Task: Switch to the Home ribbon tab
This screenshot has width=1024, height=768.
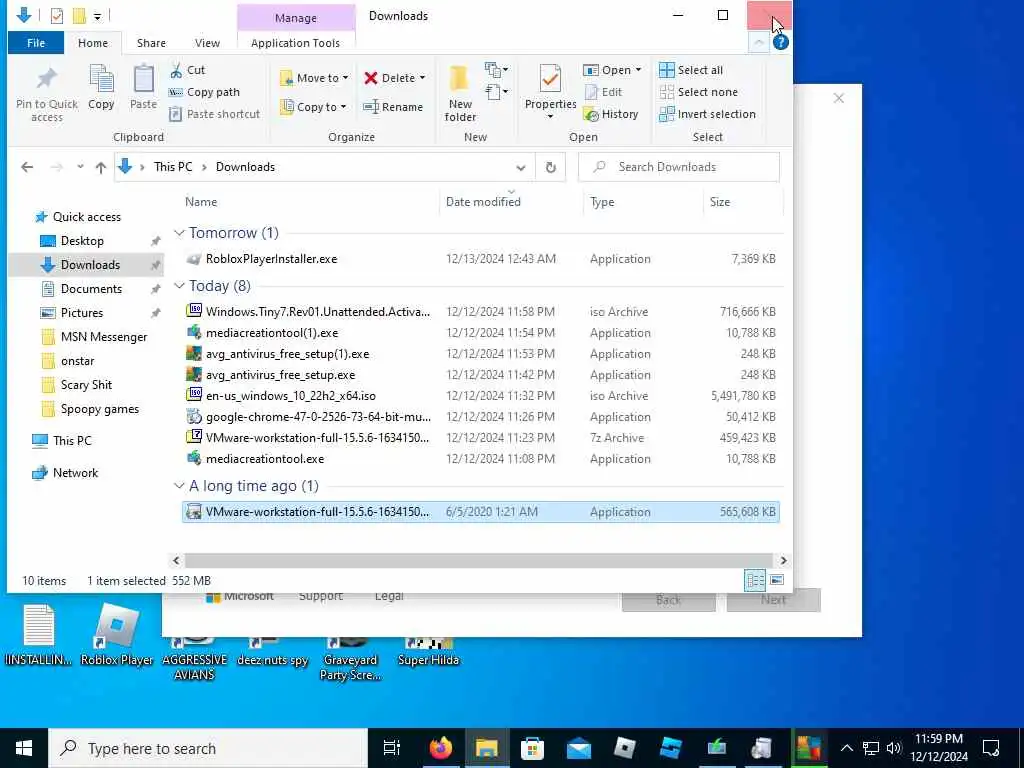Action: pos(93,43)
